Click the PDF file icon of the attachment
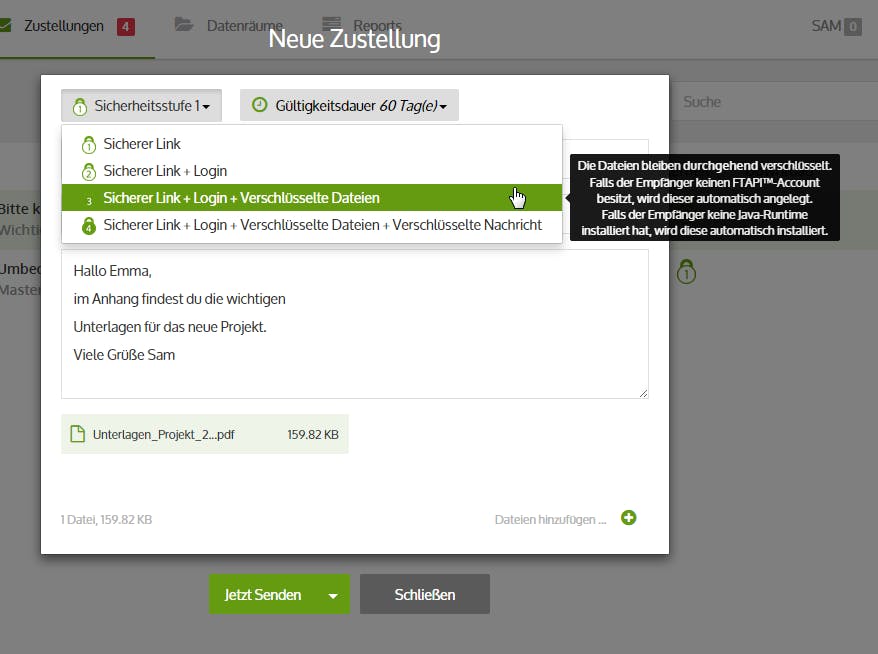The width and height of the screenshot is (878, 654). click(77, 434)
